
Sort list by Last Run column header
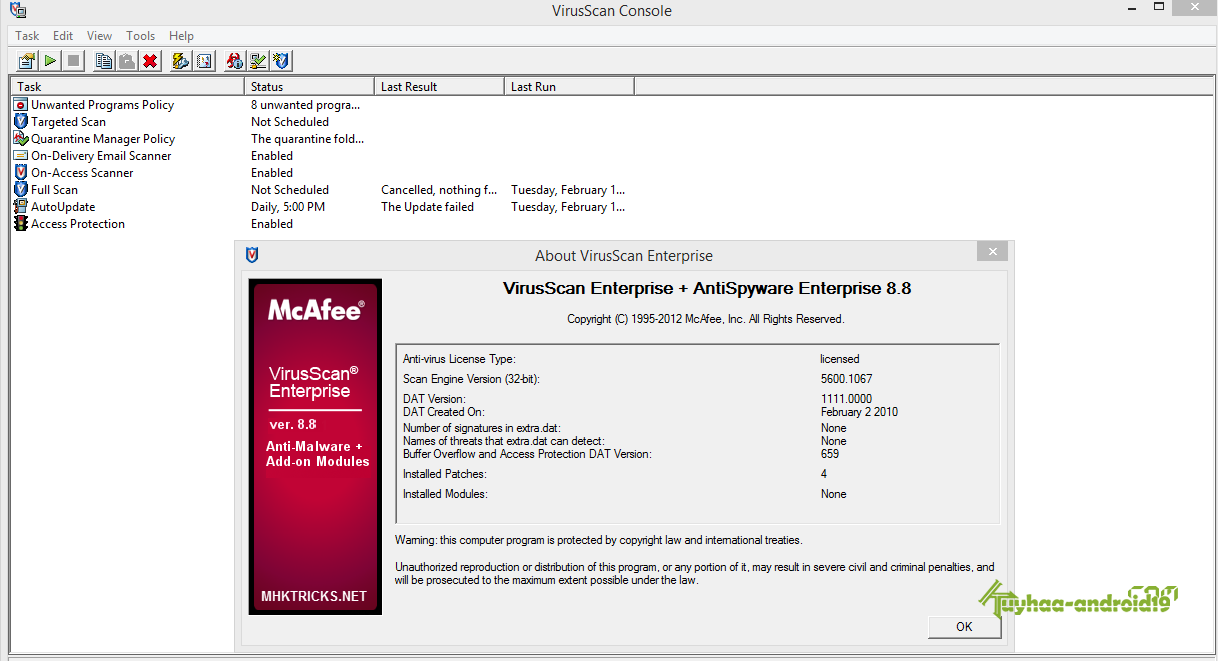point(569,87)
